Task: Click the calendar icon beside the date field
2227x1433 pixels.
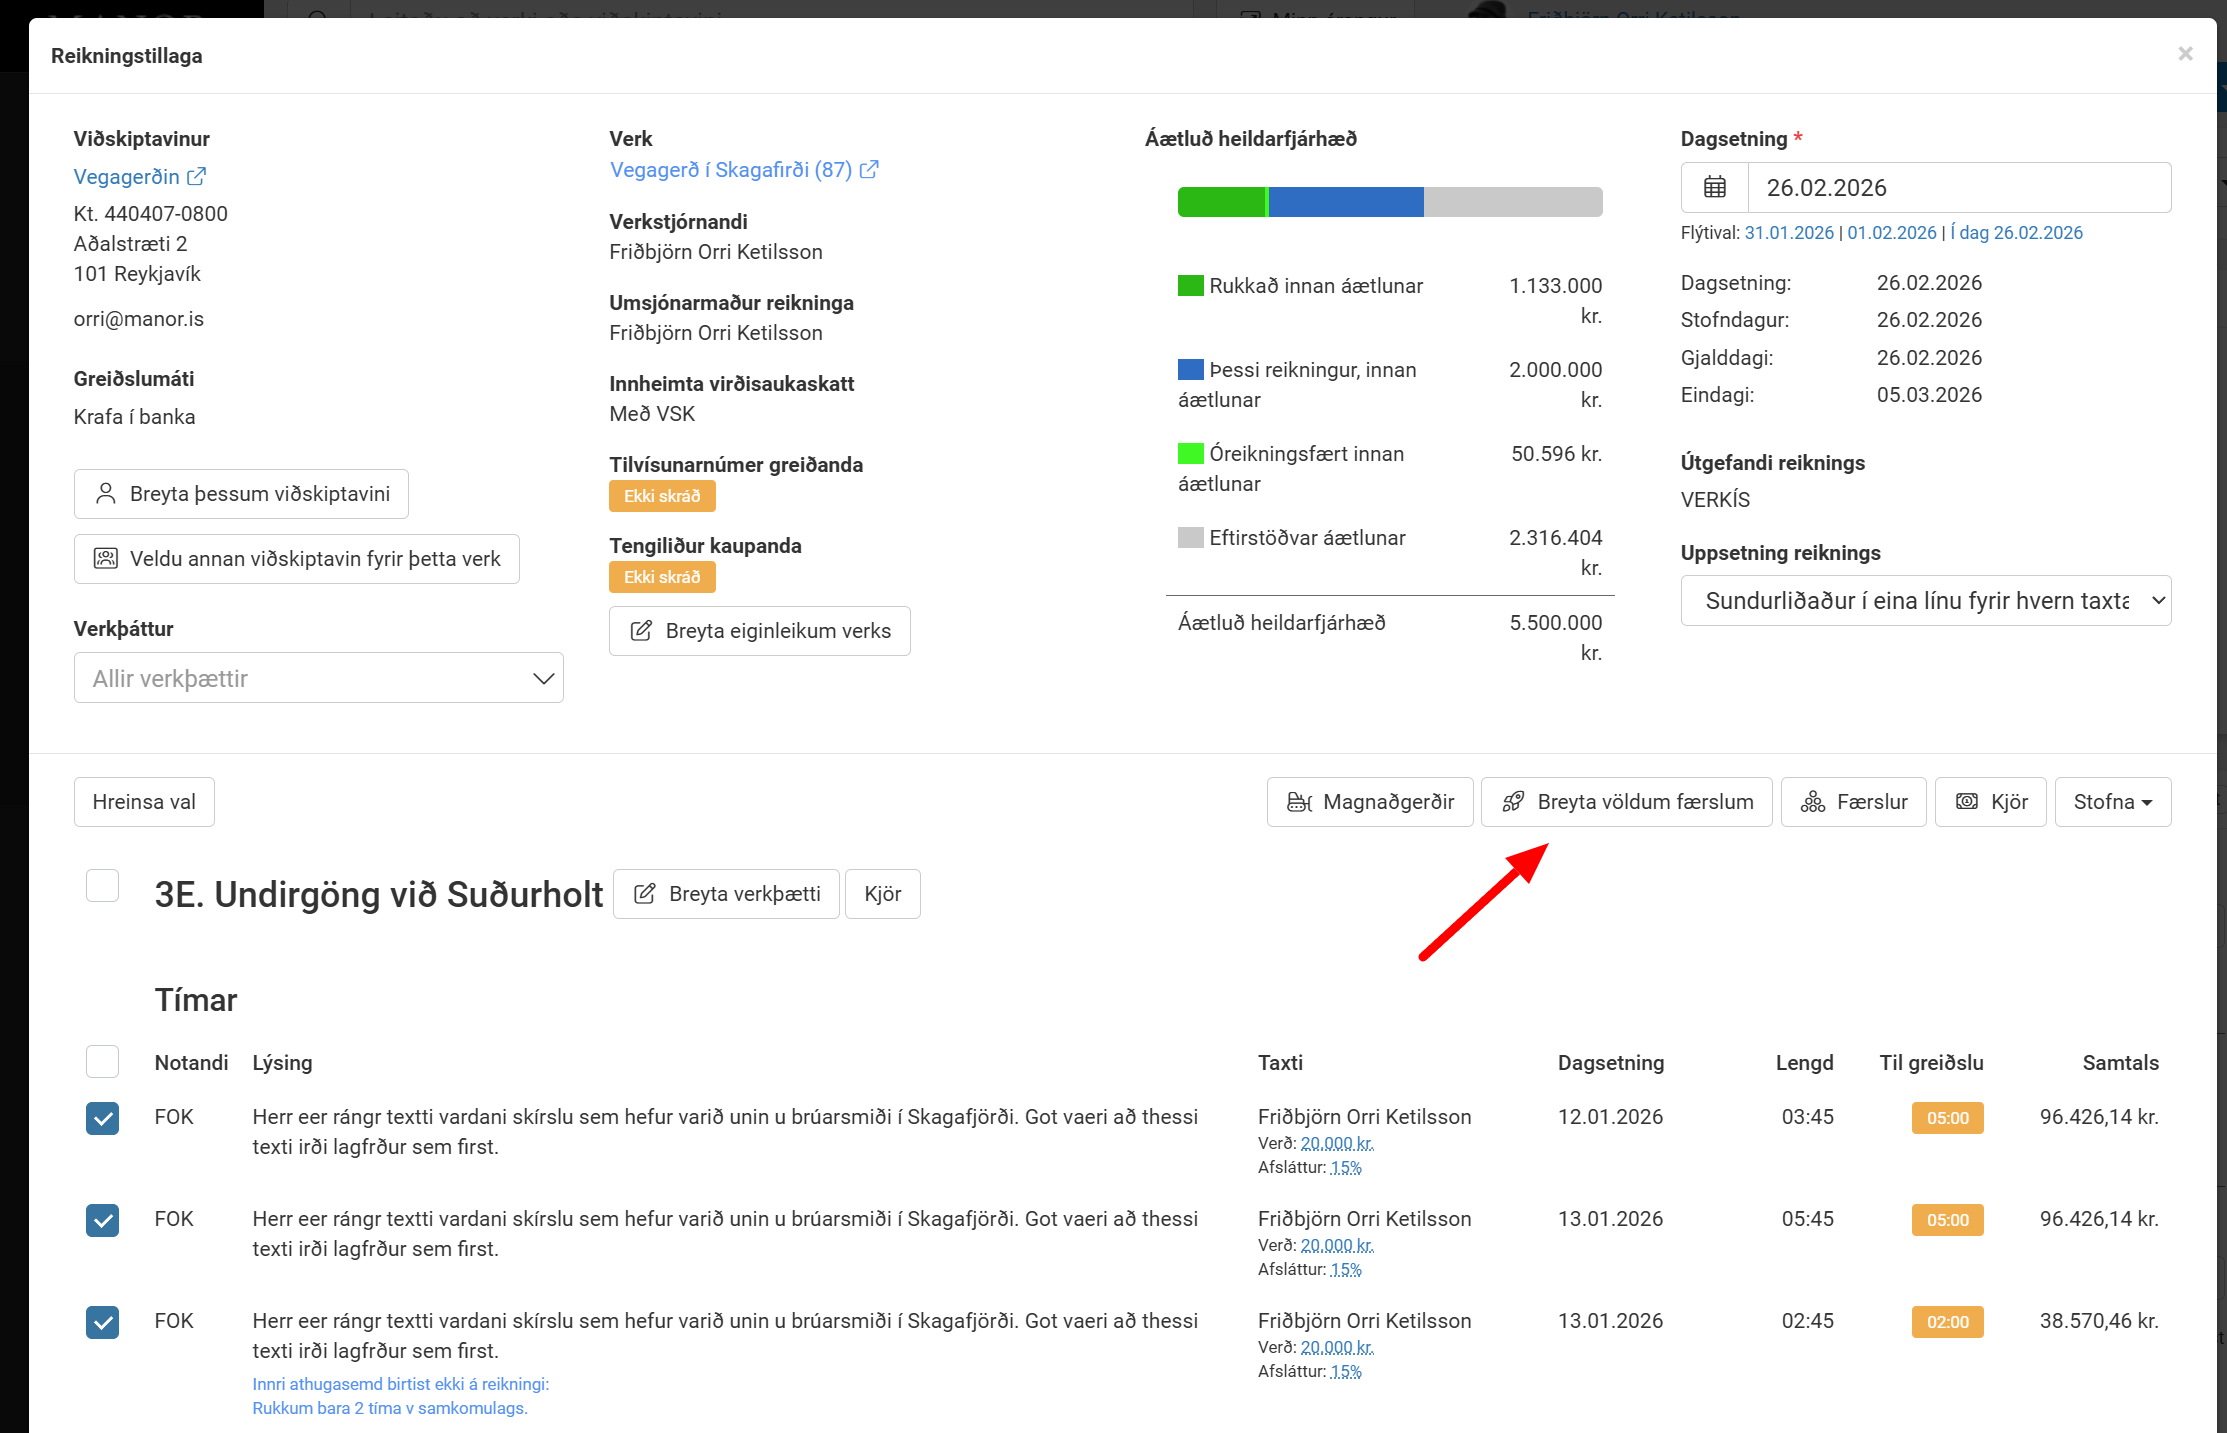Action: (1714, 187)
